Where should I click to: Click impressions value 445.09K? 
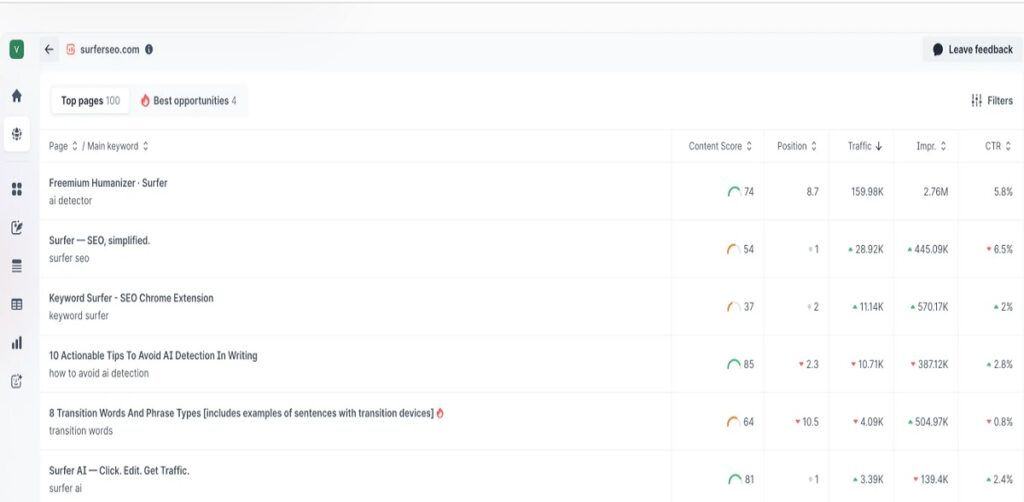931,249
